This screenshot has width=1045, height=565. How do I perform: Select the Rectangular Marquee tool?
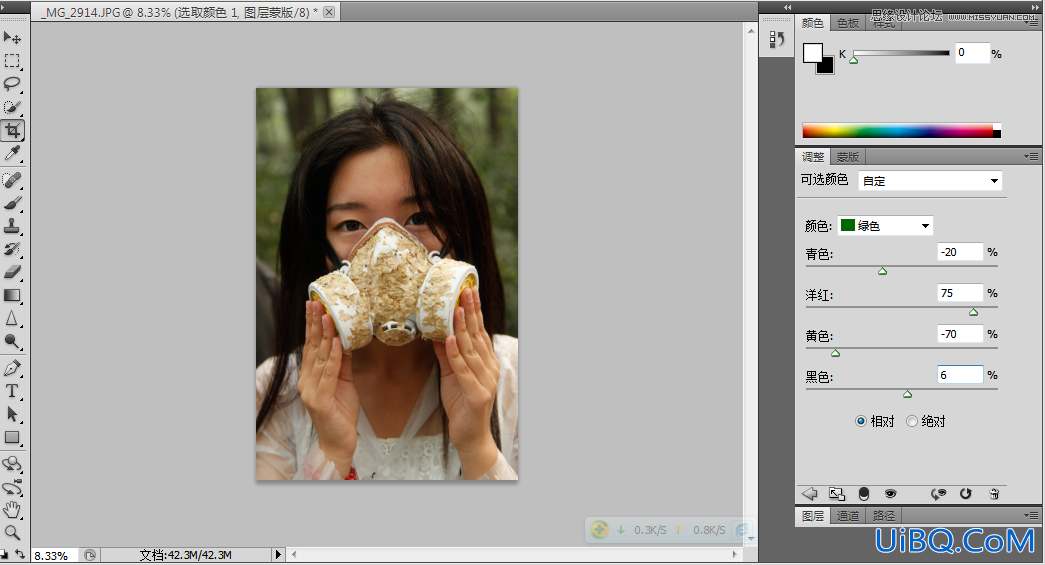[12, 61]
